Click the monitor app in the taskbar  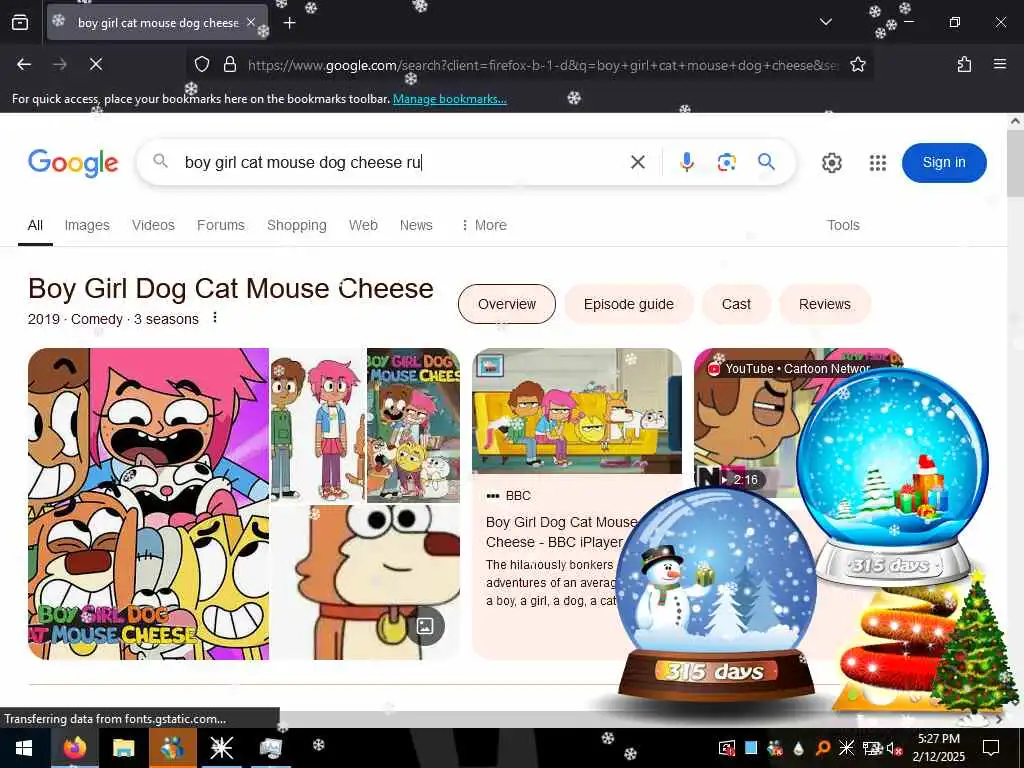[x=270, y=748]
